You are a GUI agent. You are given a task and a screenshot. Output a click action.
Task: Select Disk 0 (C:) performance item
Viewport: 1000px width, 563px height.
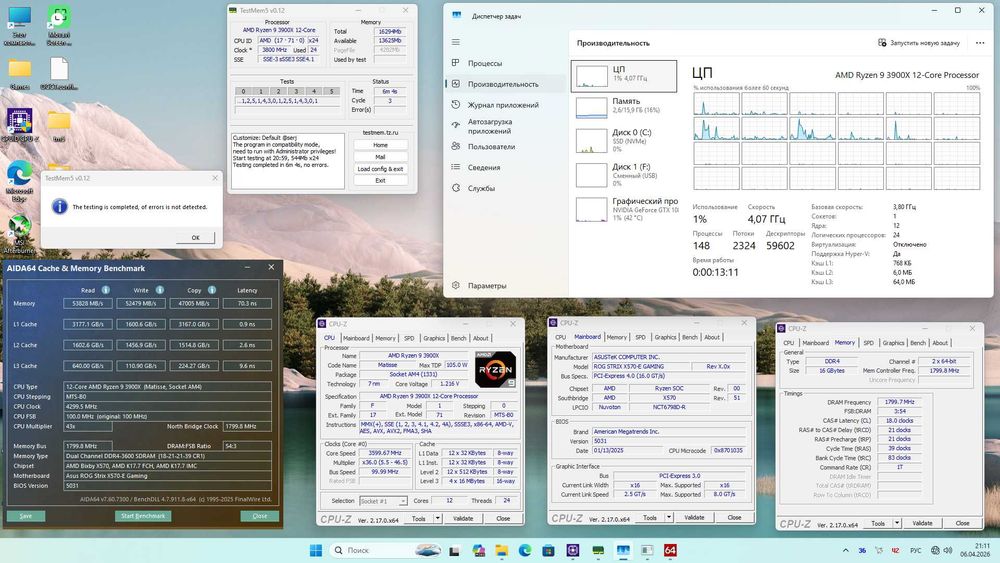click(624, 140)
